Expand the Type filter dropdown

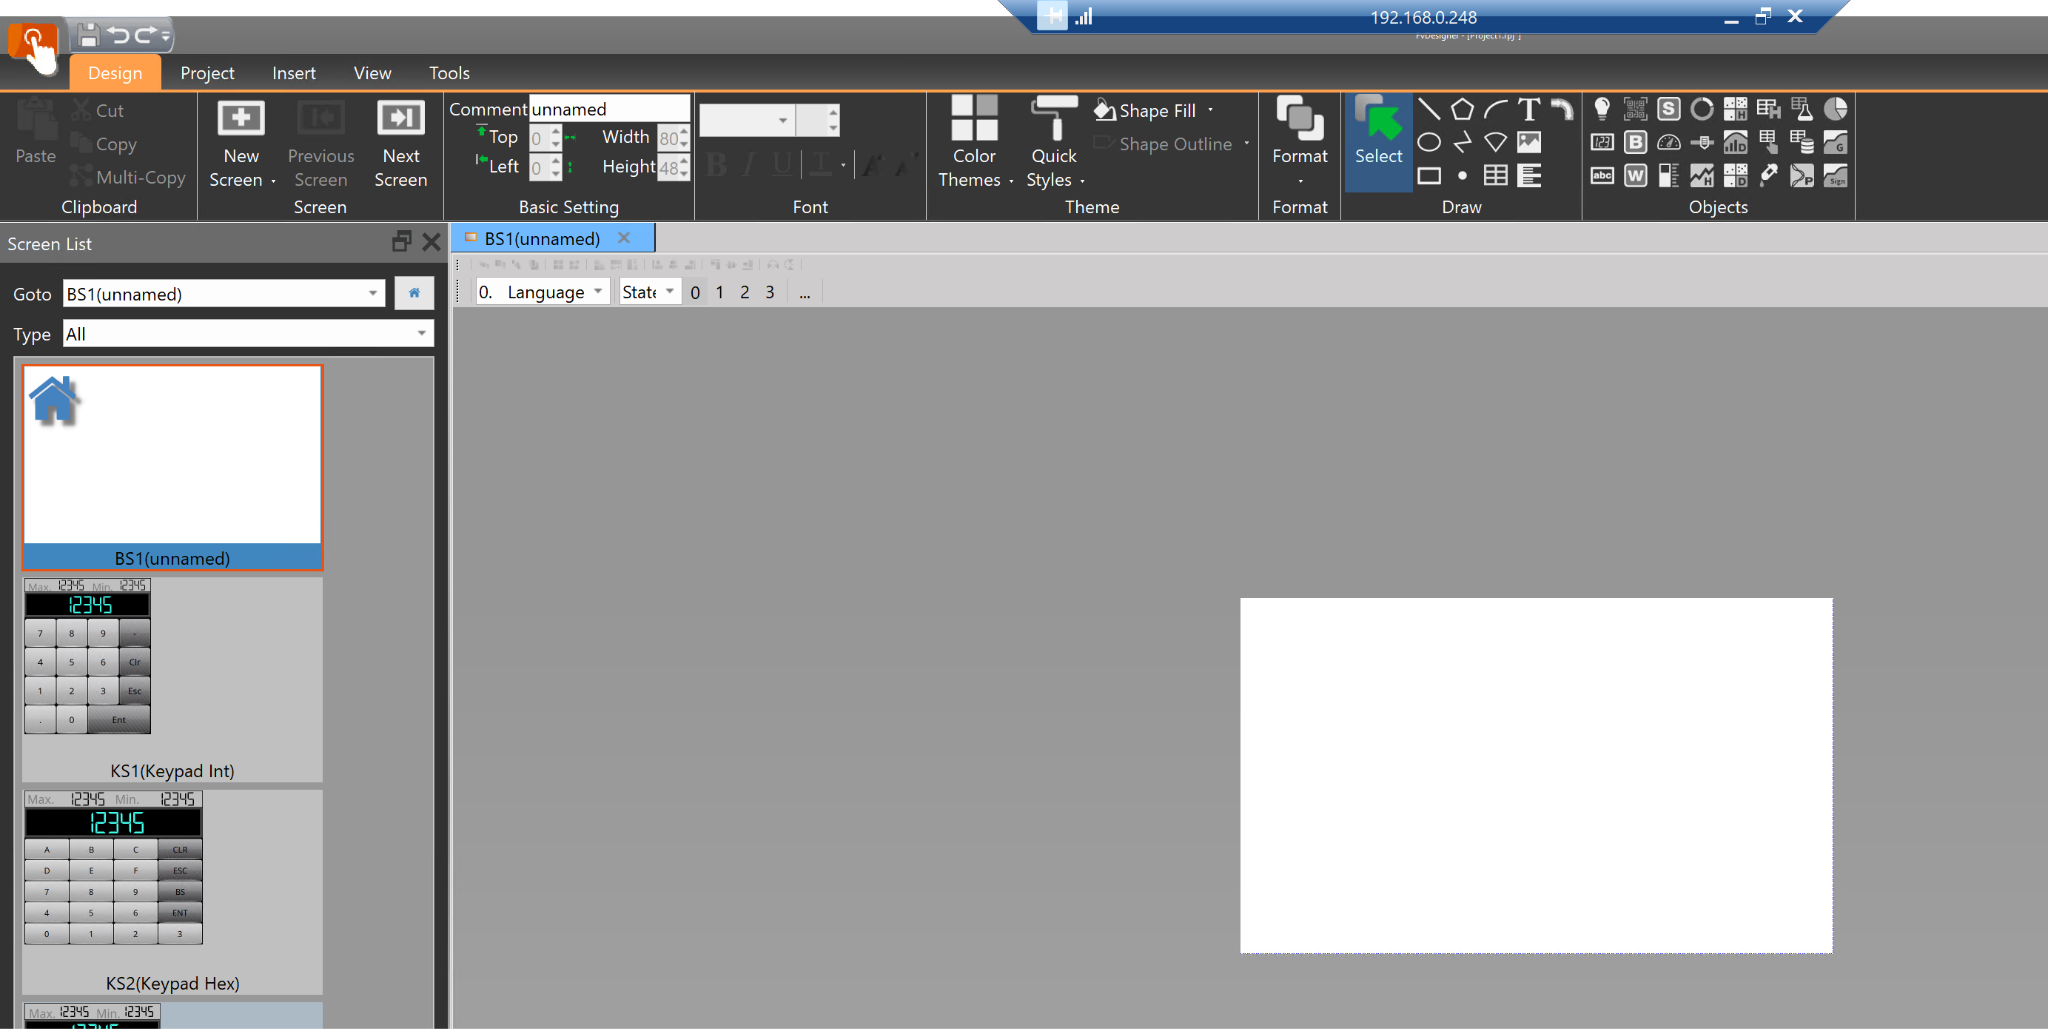click(x=421, y=334)
